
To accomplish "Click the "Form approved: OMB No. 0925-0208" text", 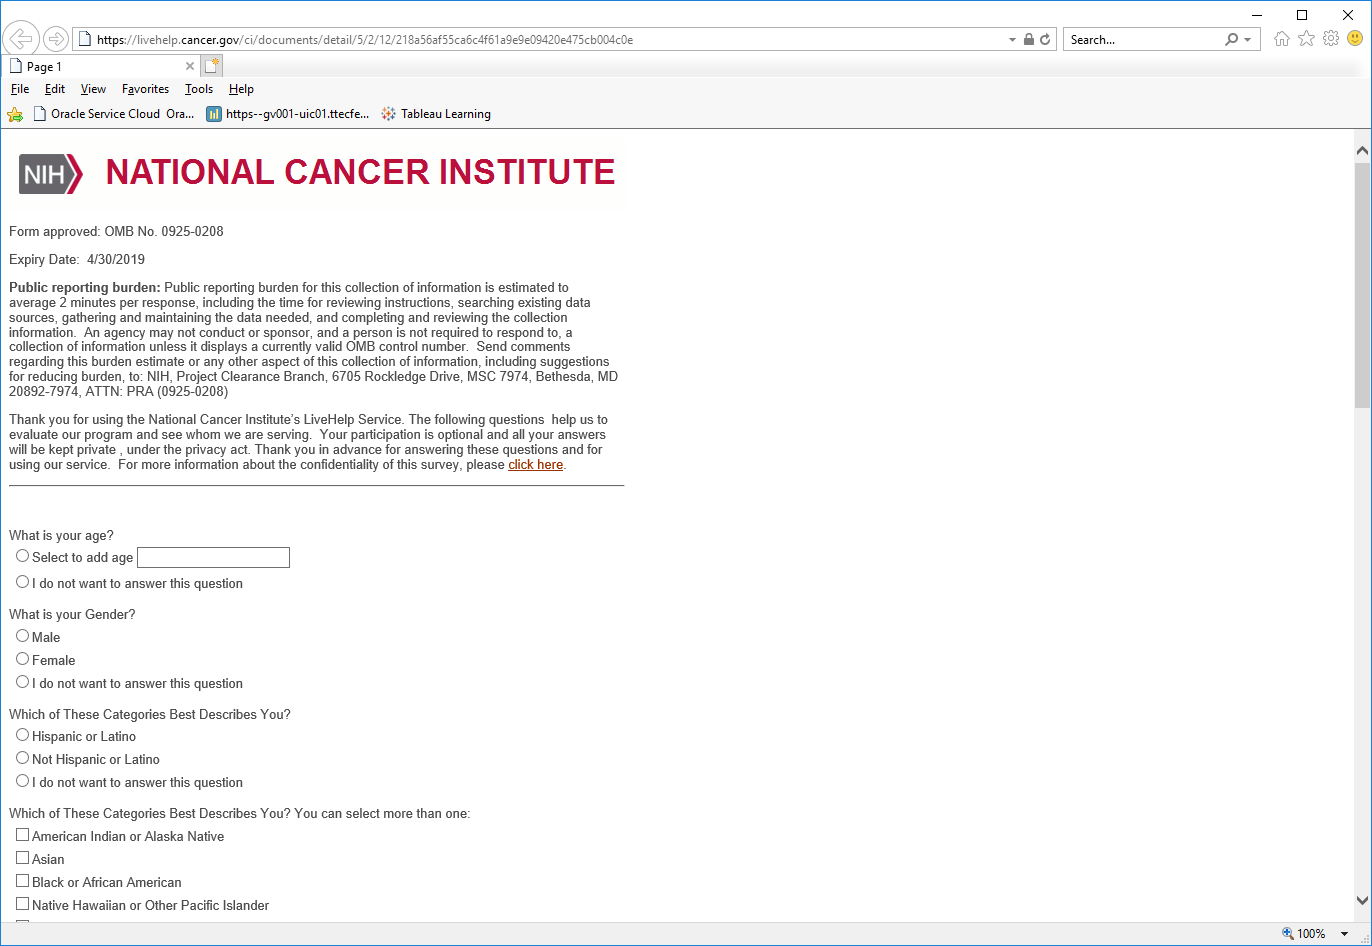I will pos(116,232).
